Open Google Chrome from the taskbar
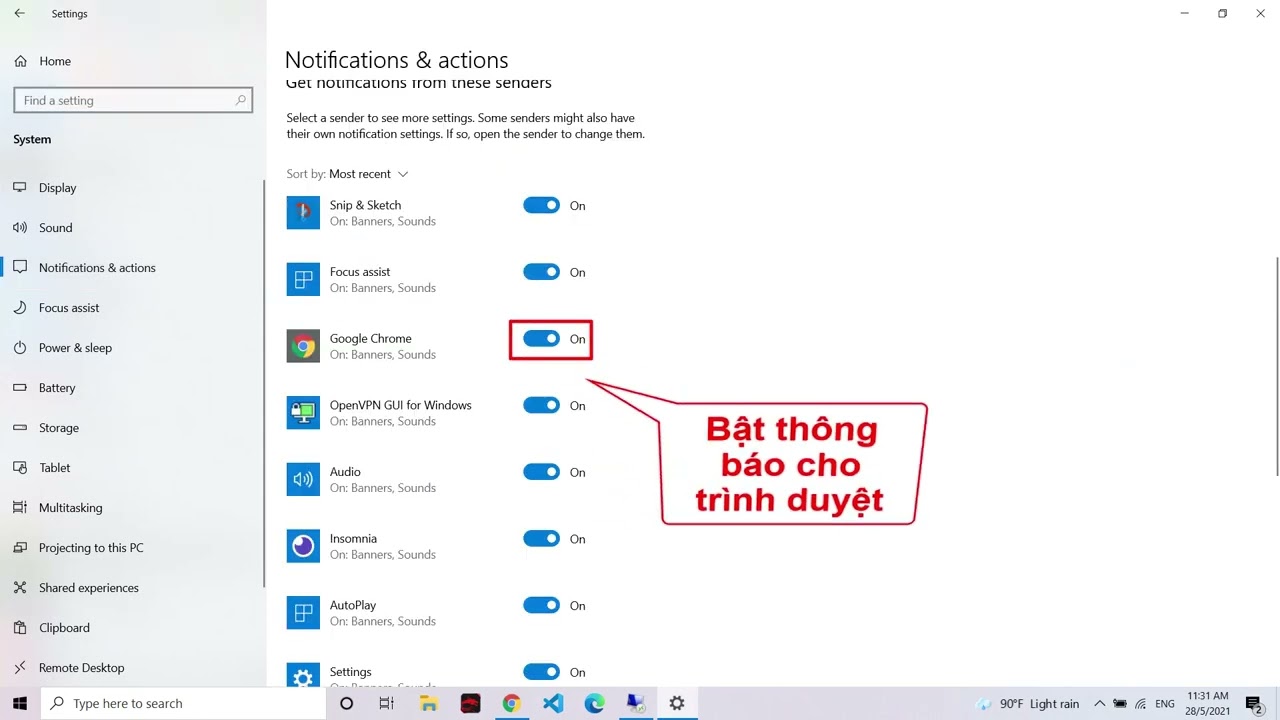Screen dimensions: 1280x720 coord(511,703)
